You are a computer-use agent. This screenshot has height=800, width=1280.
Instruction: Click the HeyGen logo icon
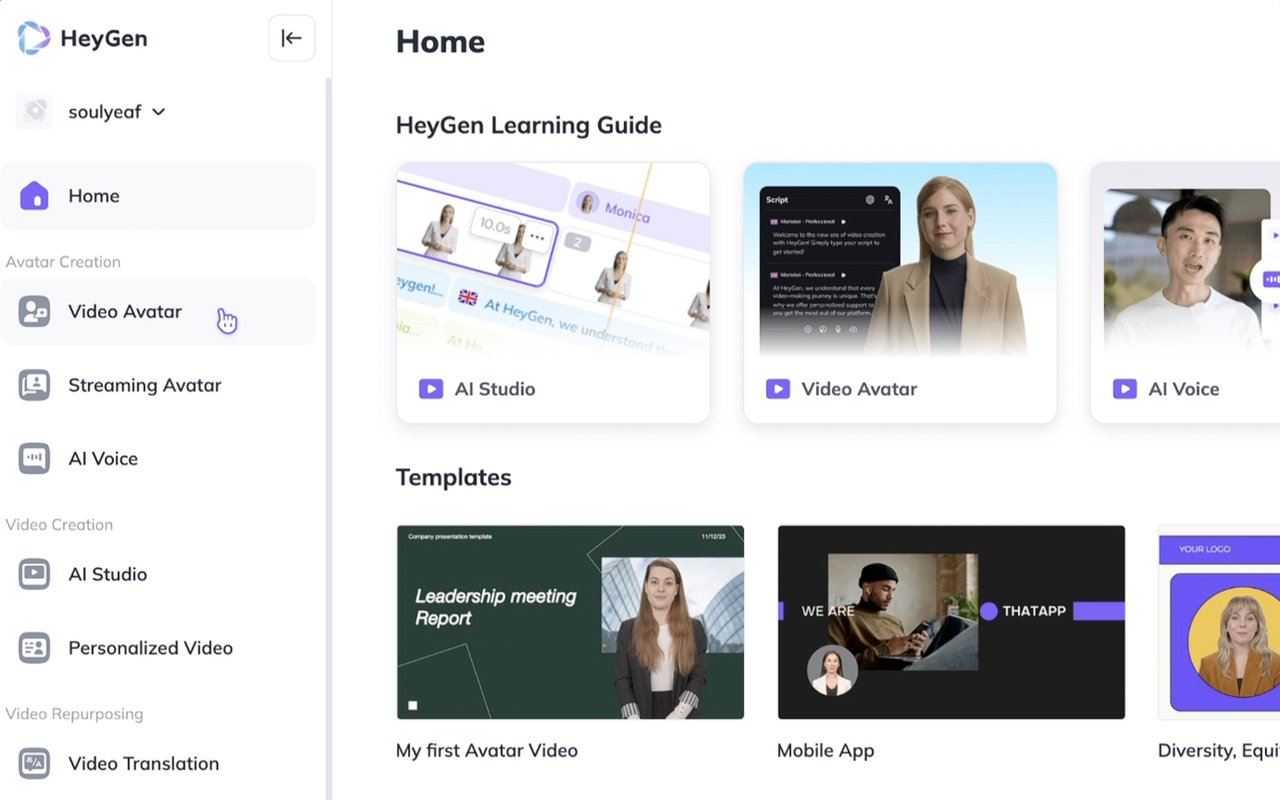click(34, 39)
